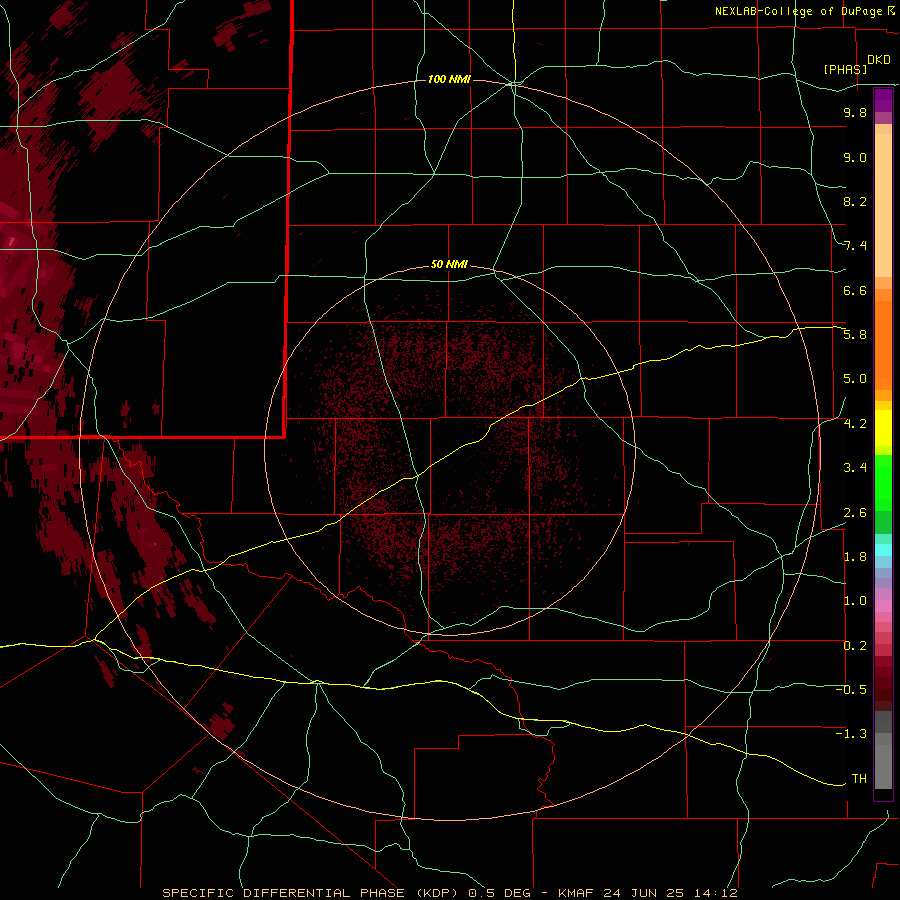Click the 4.2 value on the color scale

tap(855, 424)
